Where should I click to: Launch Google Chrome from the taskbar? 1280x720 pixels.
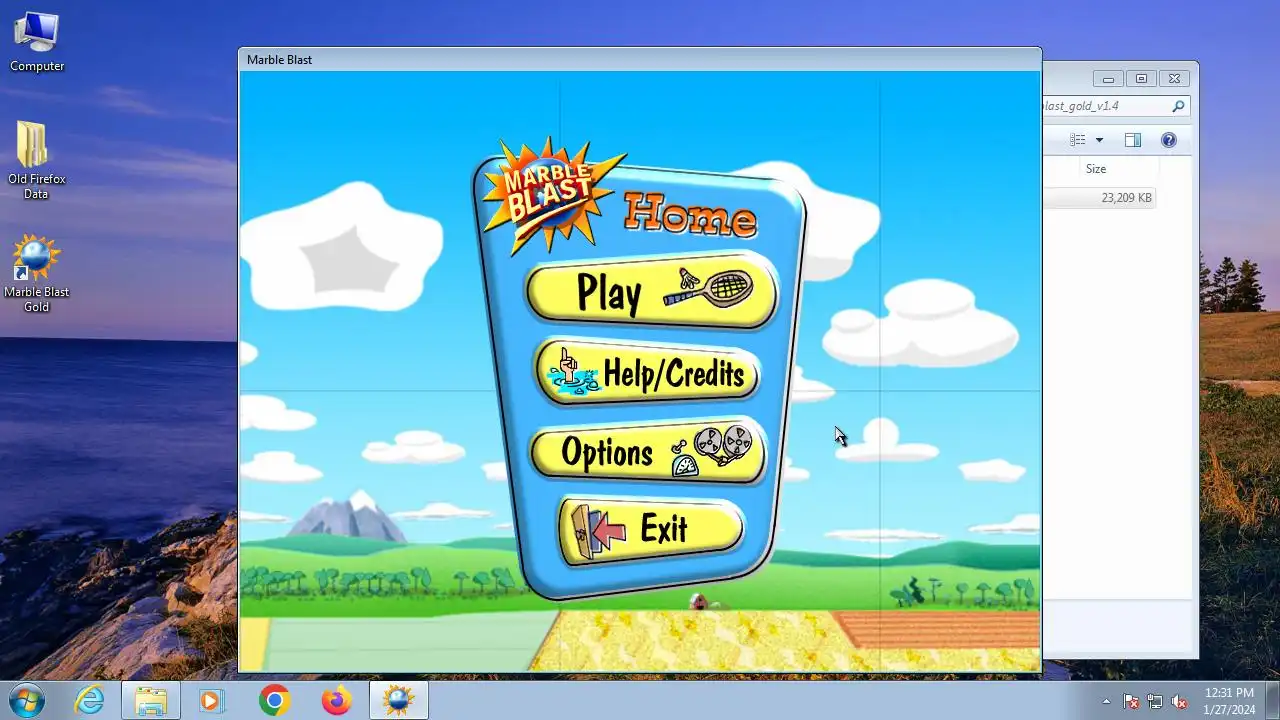click(274, 700)
